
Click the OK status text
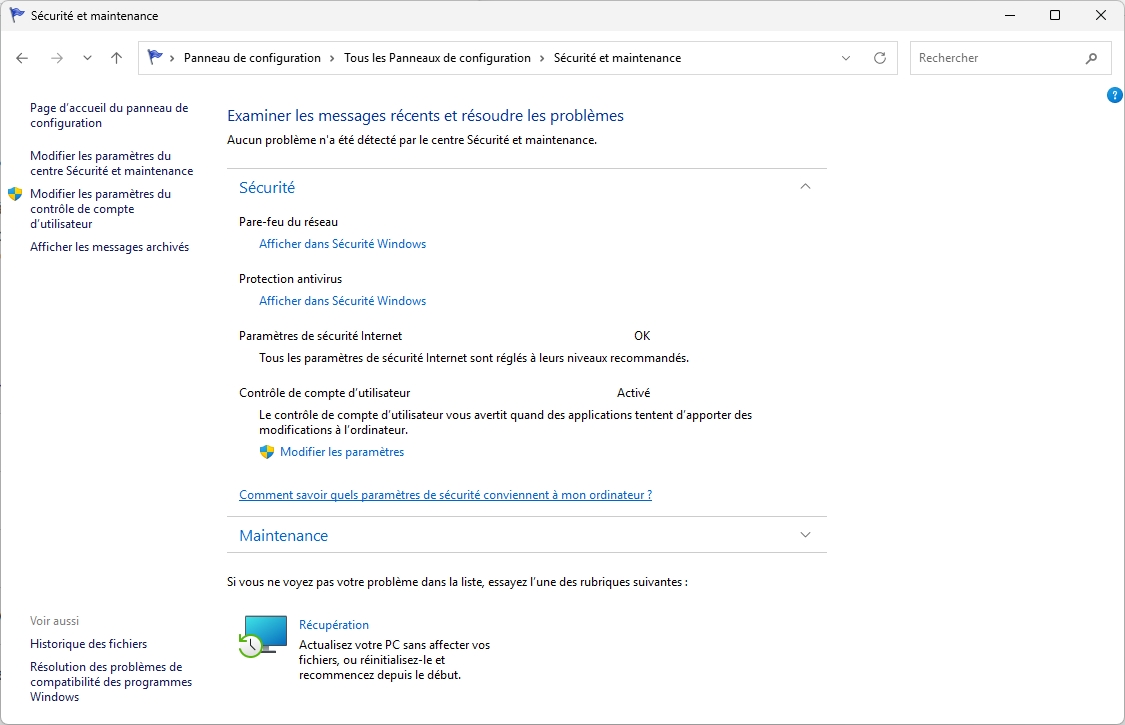tap(642, 336)
